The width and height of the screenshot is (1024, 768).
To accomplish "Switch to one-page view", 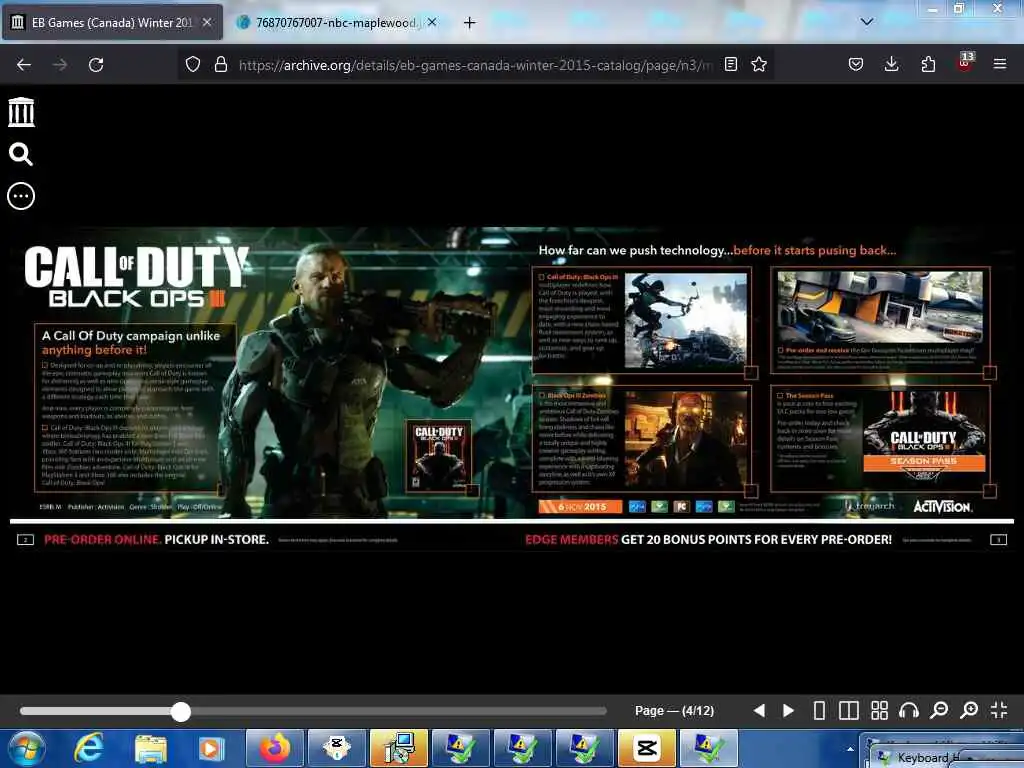I will (819, 711).
